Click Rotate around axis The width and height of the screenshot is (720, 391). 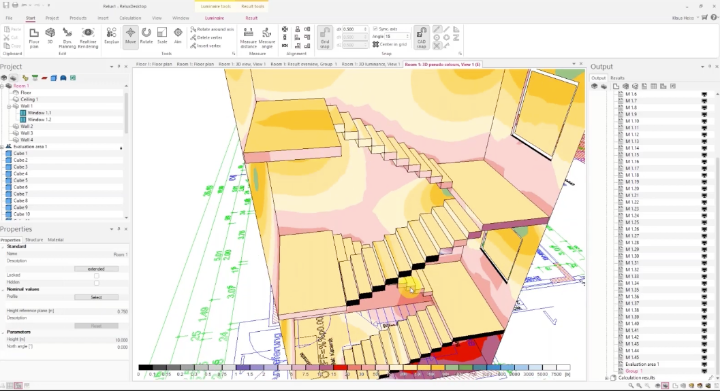coord(212,29)
